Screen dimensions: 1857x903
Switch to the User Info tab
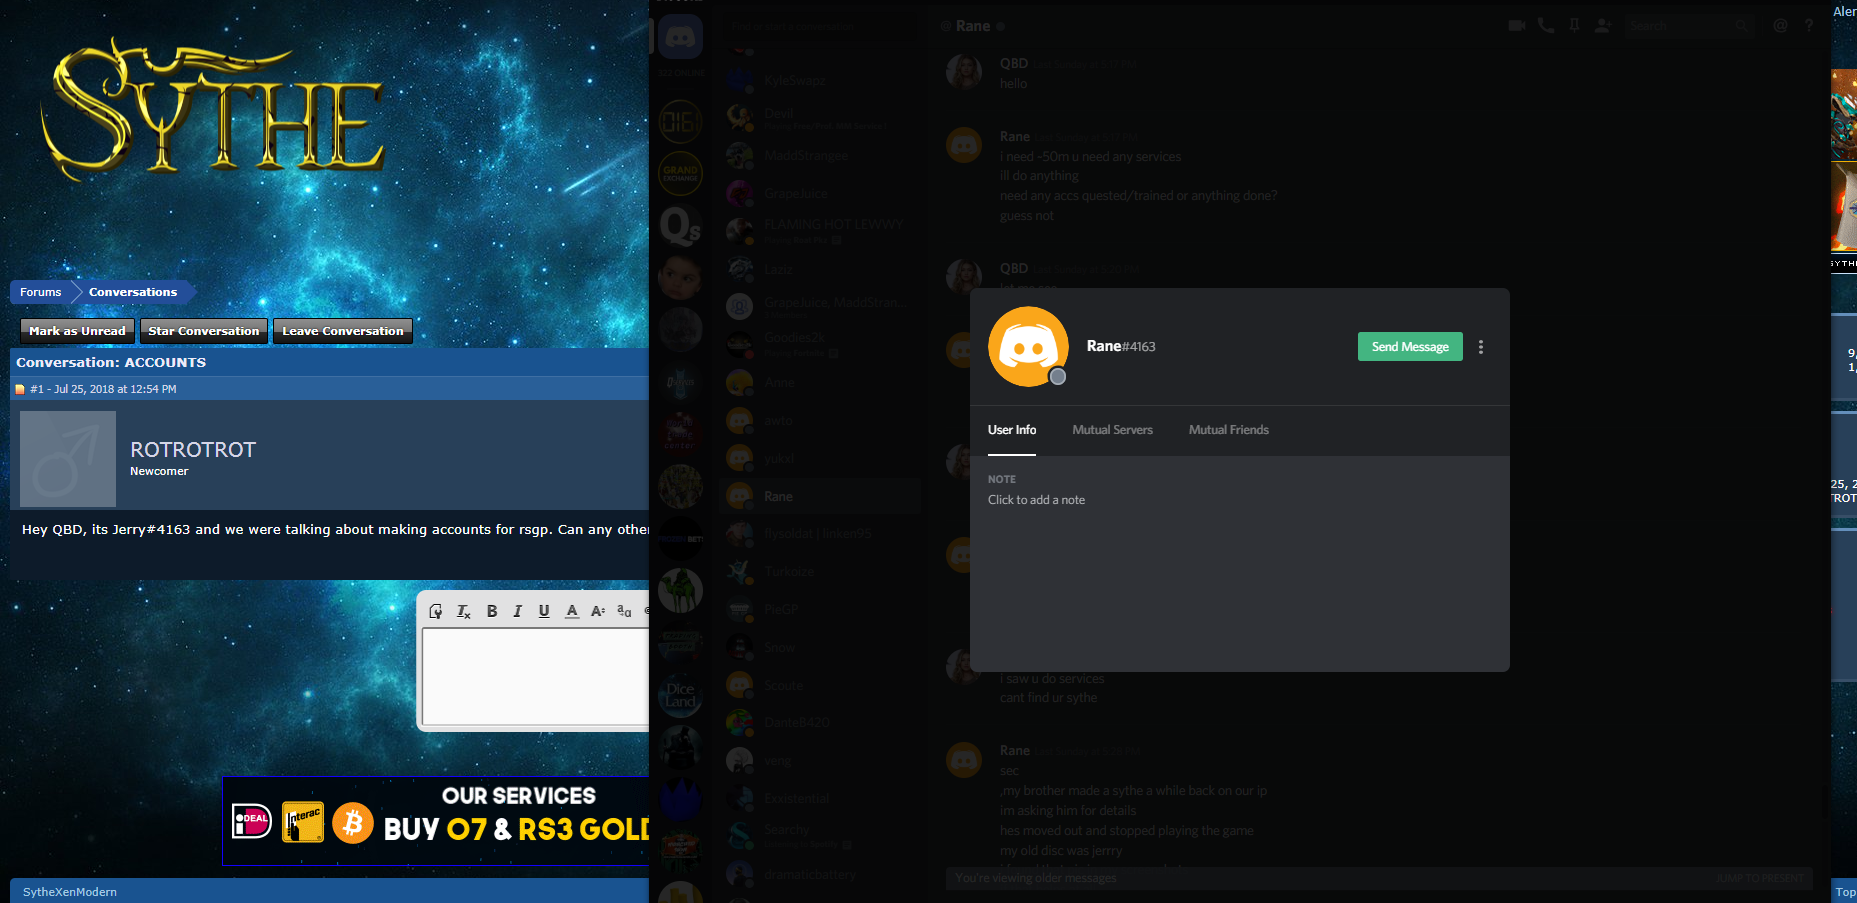coord(1012,430)
